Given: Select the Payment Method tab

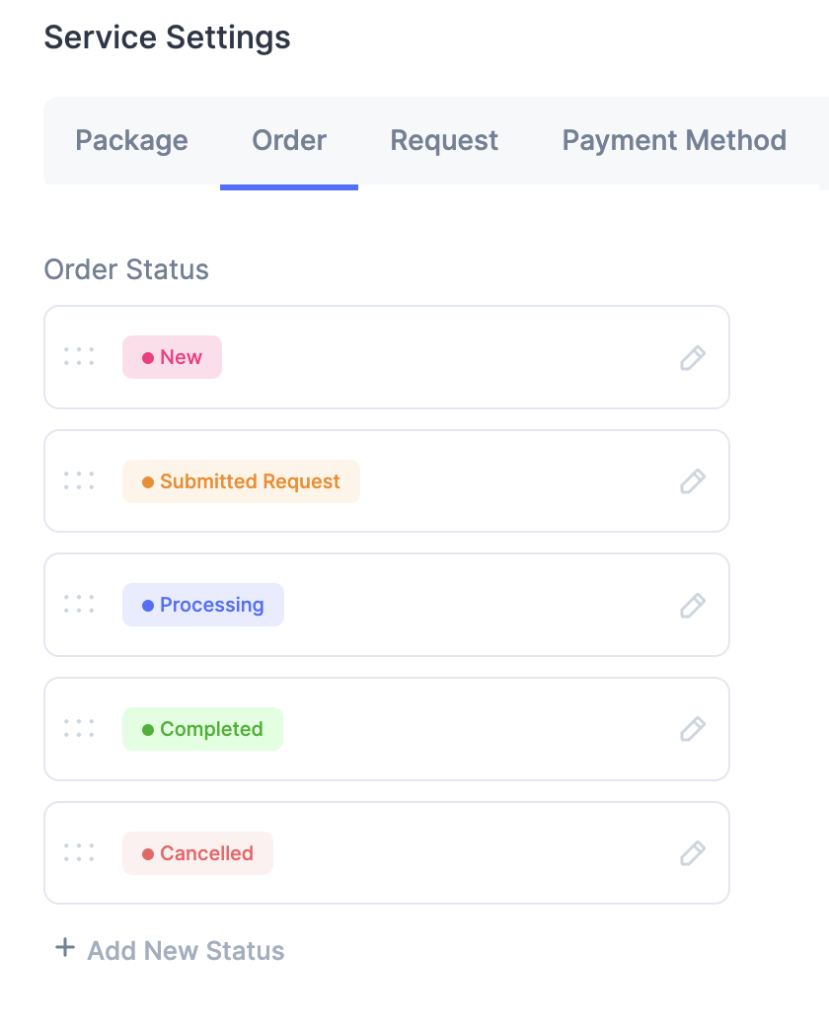Looking at the screenshot, I should (x=673, y=140).
